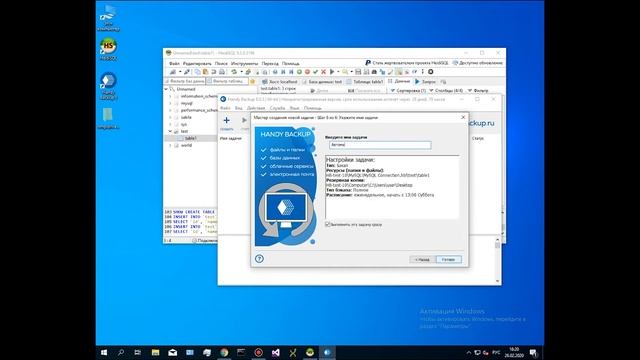Open wizard help question mark icon
Viewport: 640px width, 360px height.
(259, 259)
